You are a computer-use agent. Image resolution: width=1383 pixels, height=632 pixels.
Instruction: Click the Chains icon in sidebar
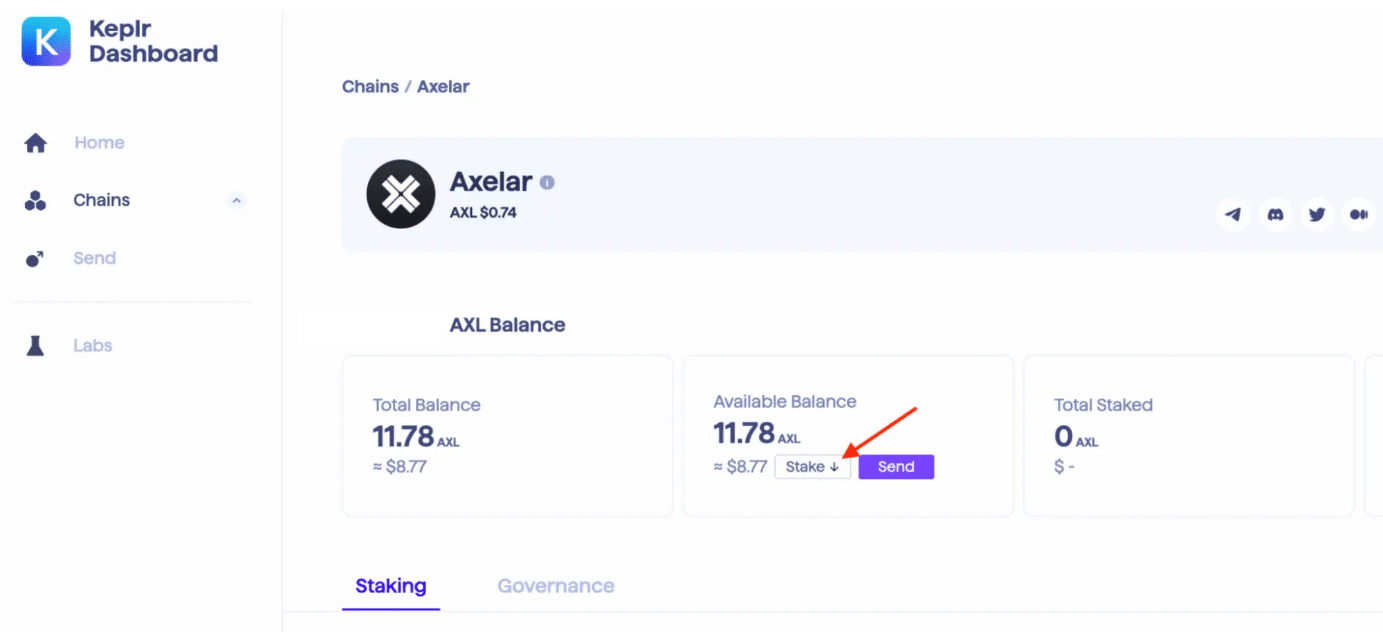click(x=36, y=201)
